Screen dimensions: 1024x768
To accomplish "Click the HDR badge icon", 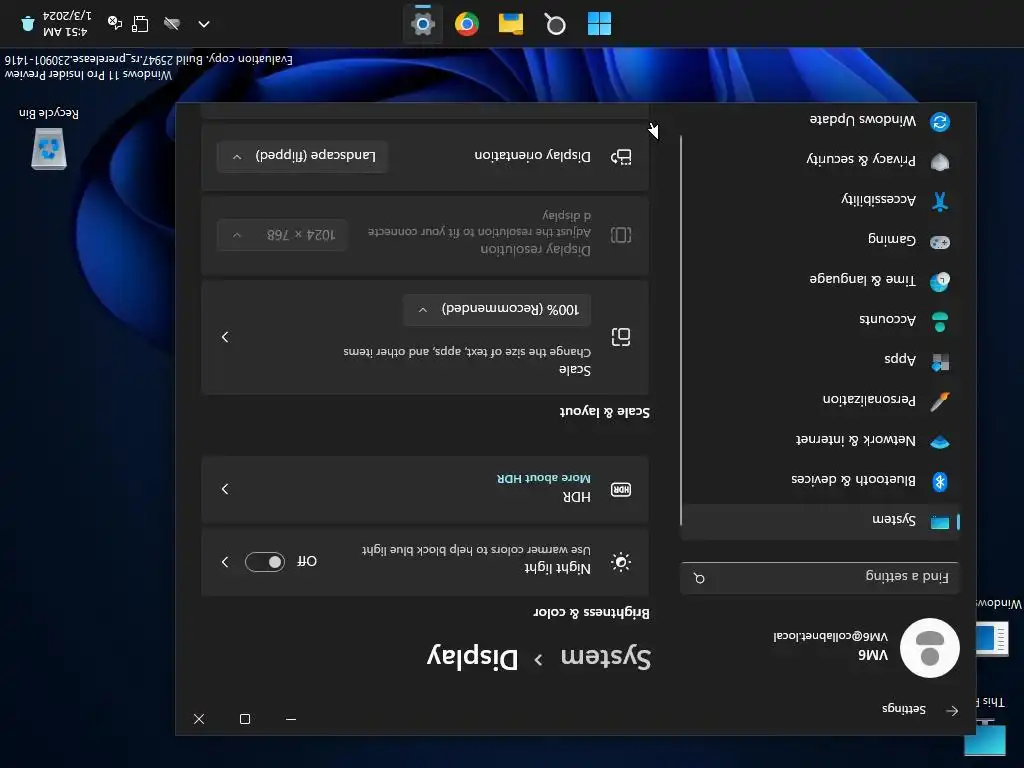I will (x=620, y=489).
